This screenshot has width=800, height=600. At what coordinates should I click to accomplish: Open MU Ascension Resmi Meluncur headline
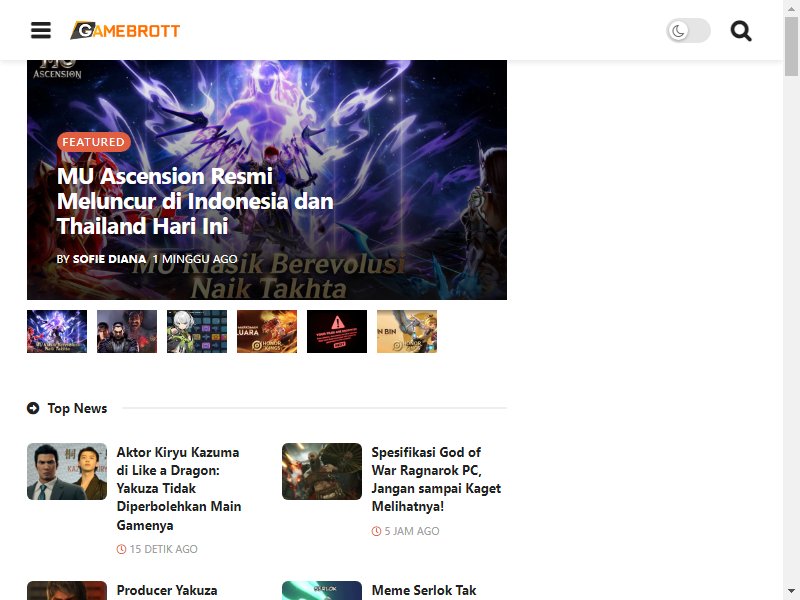point(195,201)
